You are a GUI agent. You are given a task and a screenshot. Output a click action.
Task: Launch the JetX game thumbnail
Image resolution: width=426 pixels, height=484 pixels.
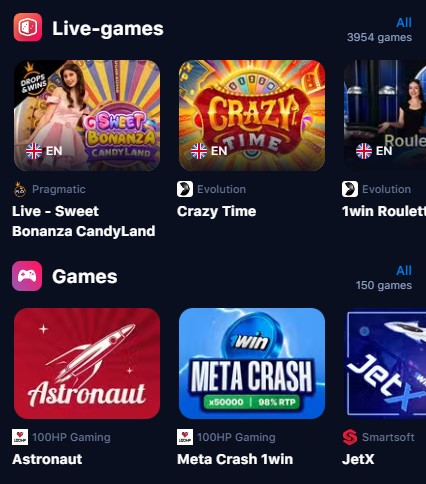(385, 363)
